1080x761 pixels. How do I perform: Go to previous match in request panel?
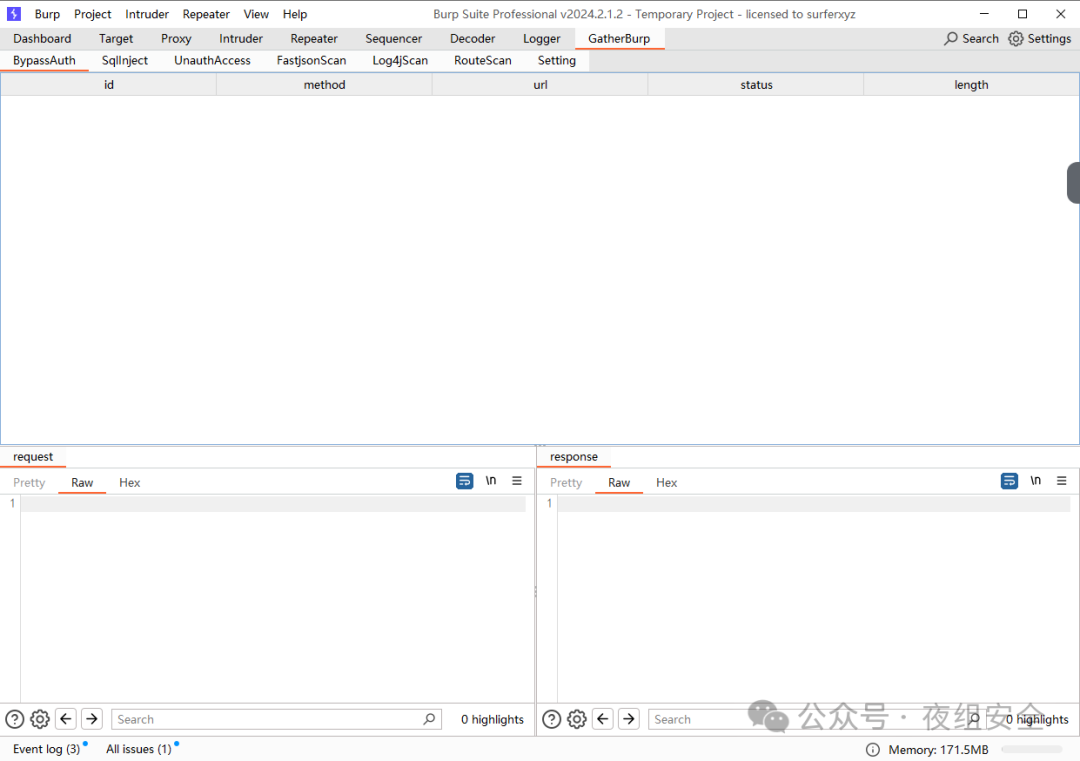[x=66, y=719]
